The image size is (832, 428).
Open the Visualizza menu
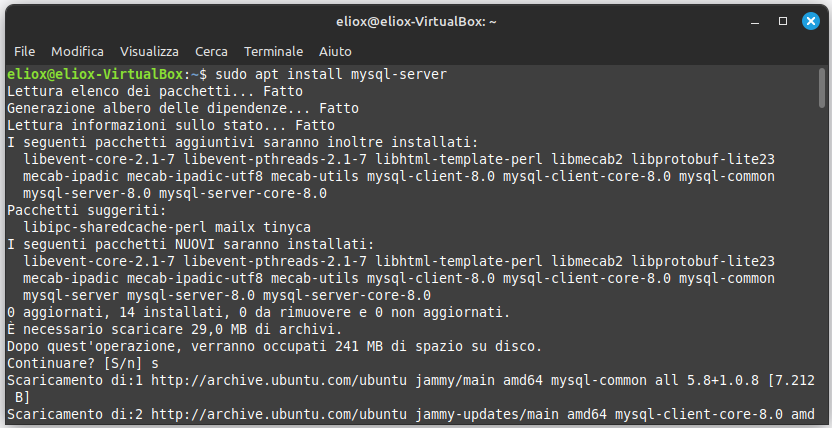(x=149, y=51)
